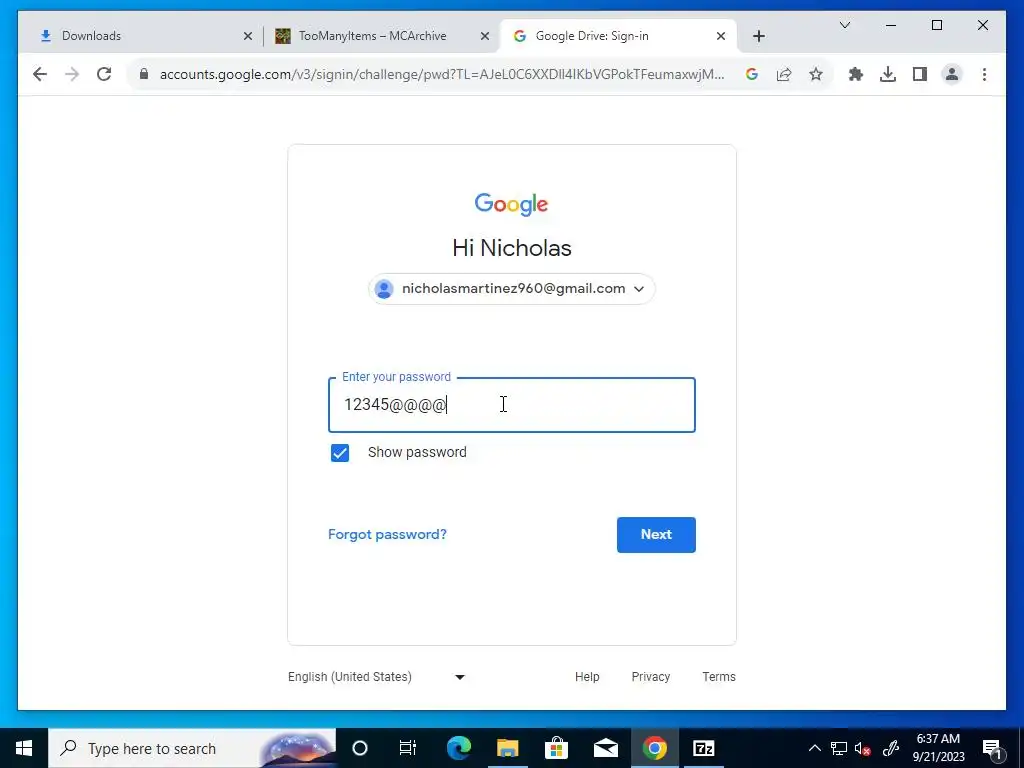Open a new browser tab
Viewport: 1024px width, 768px height.
tap(758, 36)
